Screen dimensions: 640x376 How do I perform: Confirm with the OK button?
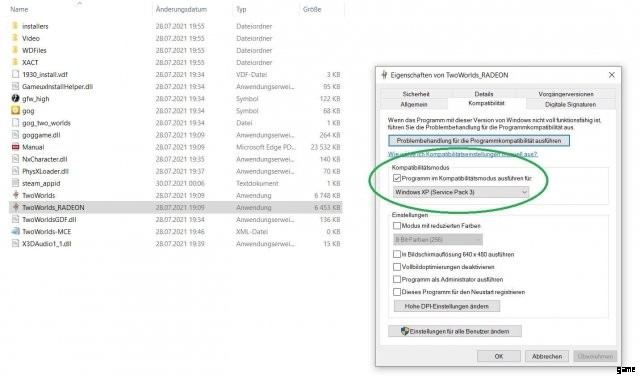[x=499, y=356]
